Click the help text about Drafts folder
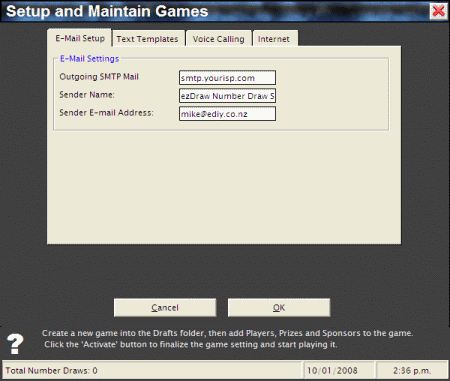Image resolution: width=450 pixels, height=381 pixels. pos(227,339)
